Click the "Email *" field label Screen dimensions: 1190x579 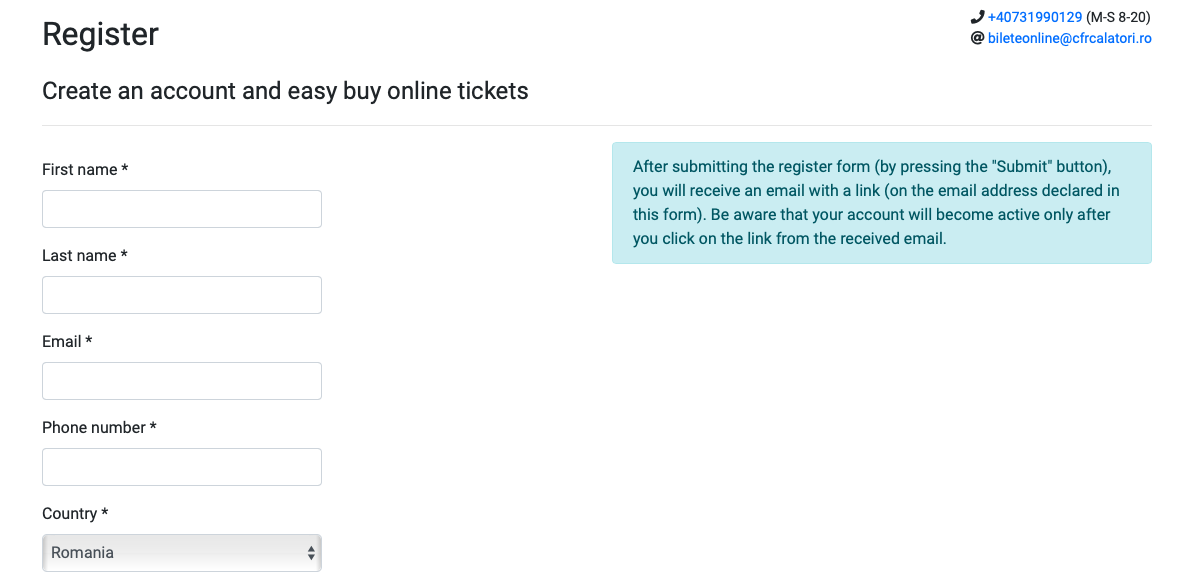pos(67,341)
